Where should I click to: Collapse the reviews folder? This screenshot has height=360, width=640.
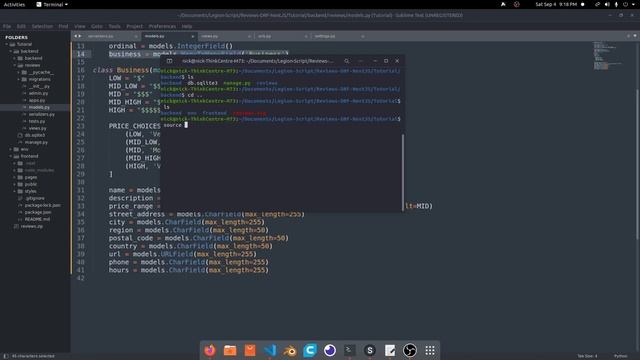point(14,65)
